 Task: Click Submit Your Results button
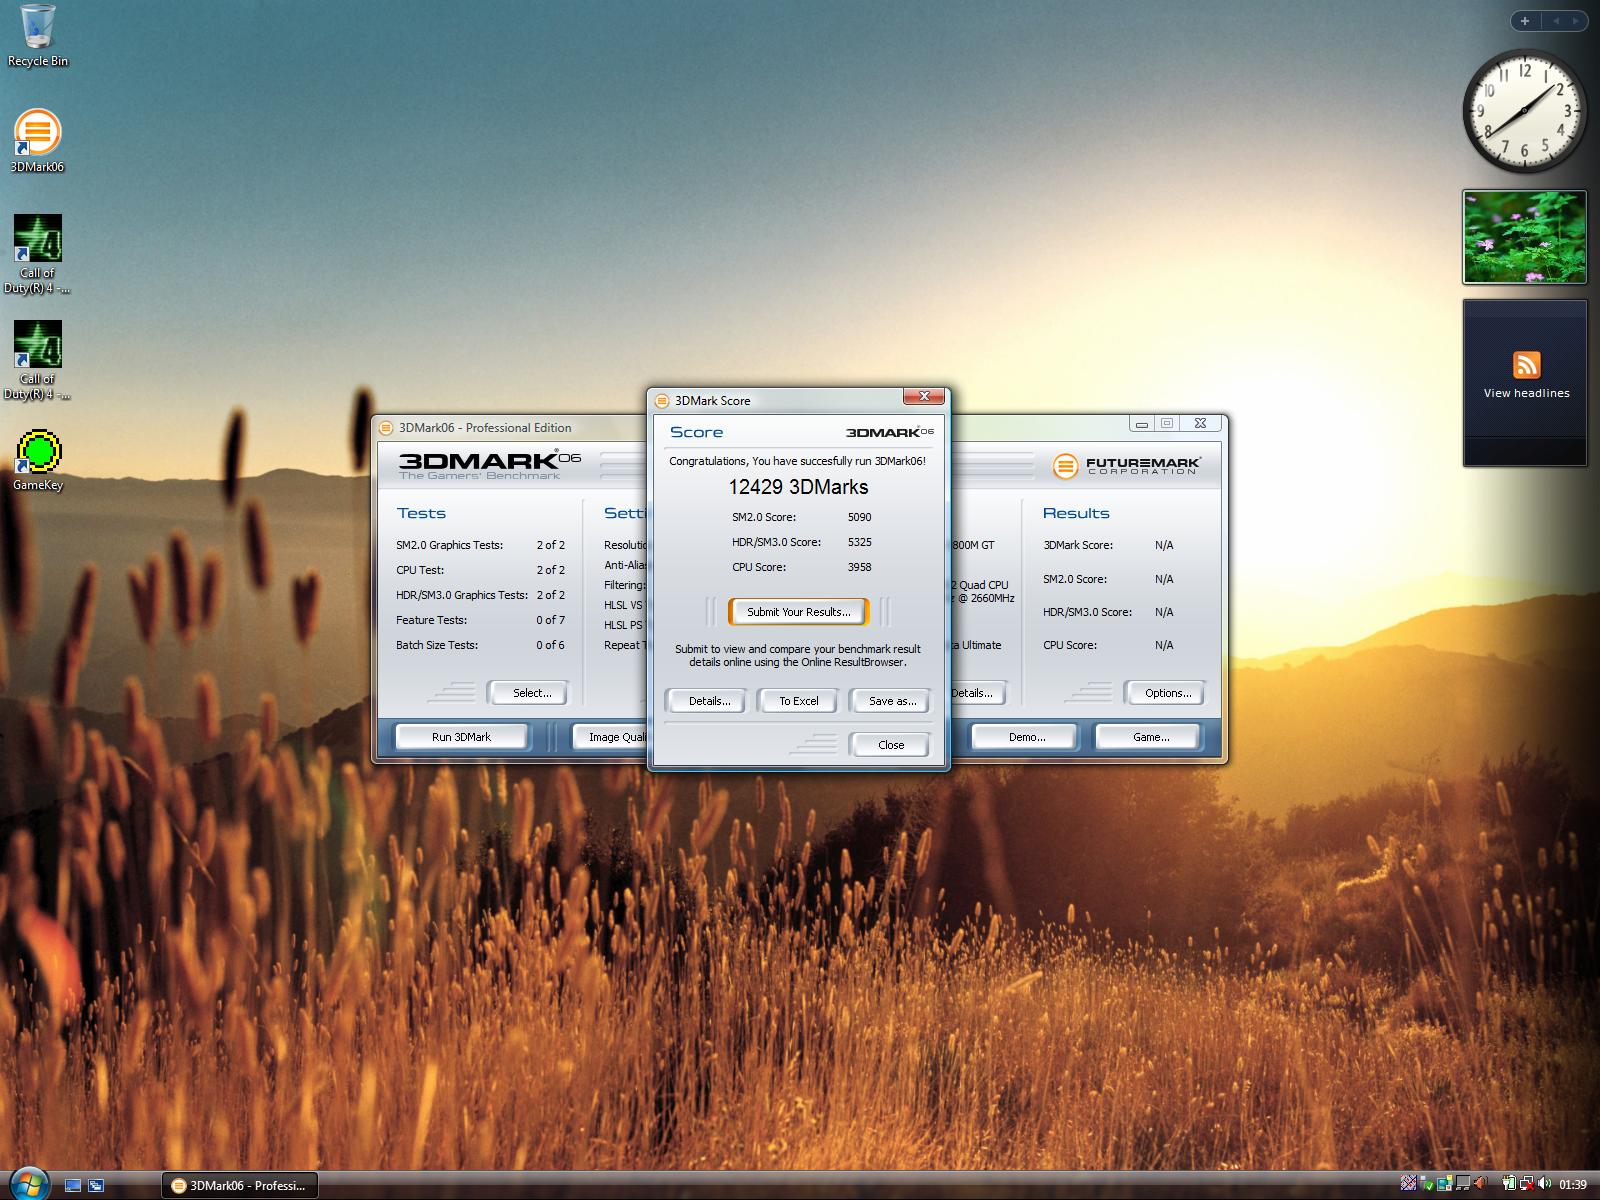coord(798,612)
